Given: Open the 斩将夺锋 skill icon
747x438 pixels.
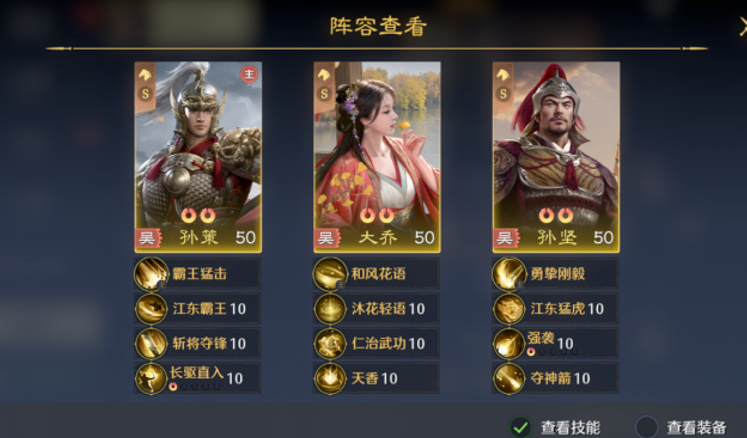Looking at the screenshot, I should 151,344.
